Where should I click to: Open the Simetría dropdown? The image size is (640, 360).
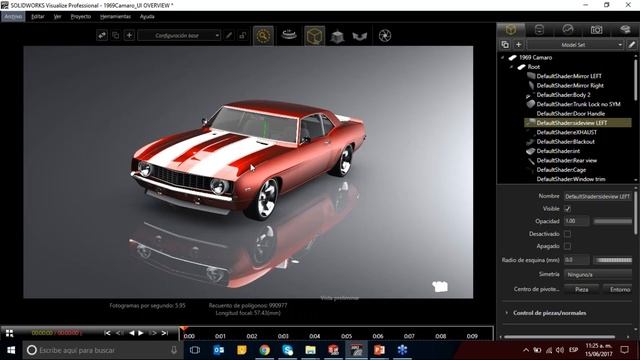pos(598,275)
